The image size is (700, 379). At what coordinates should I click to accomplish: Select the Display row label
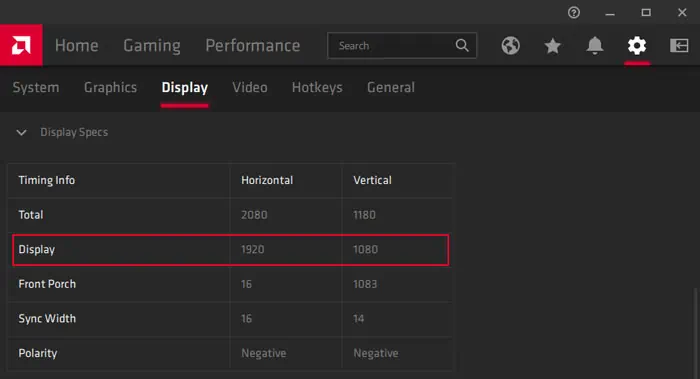click(37, 250)
